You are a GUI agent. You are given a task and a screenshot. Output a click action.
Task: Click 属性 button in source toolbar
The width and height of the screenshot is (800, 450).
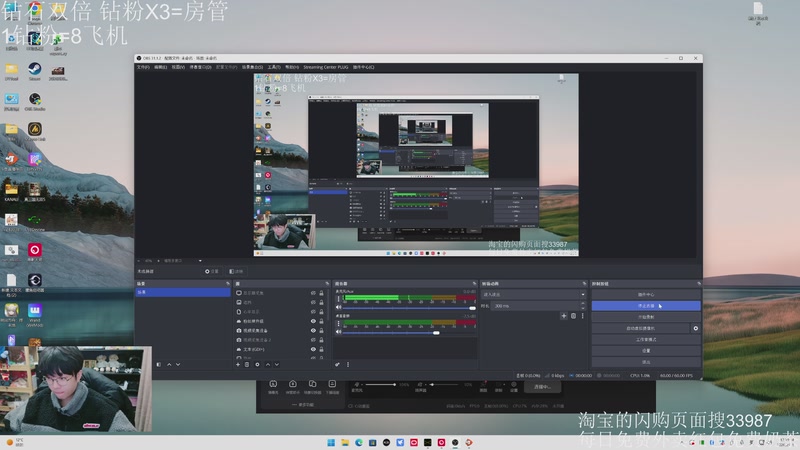coord(212,271)
